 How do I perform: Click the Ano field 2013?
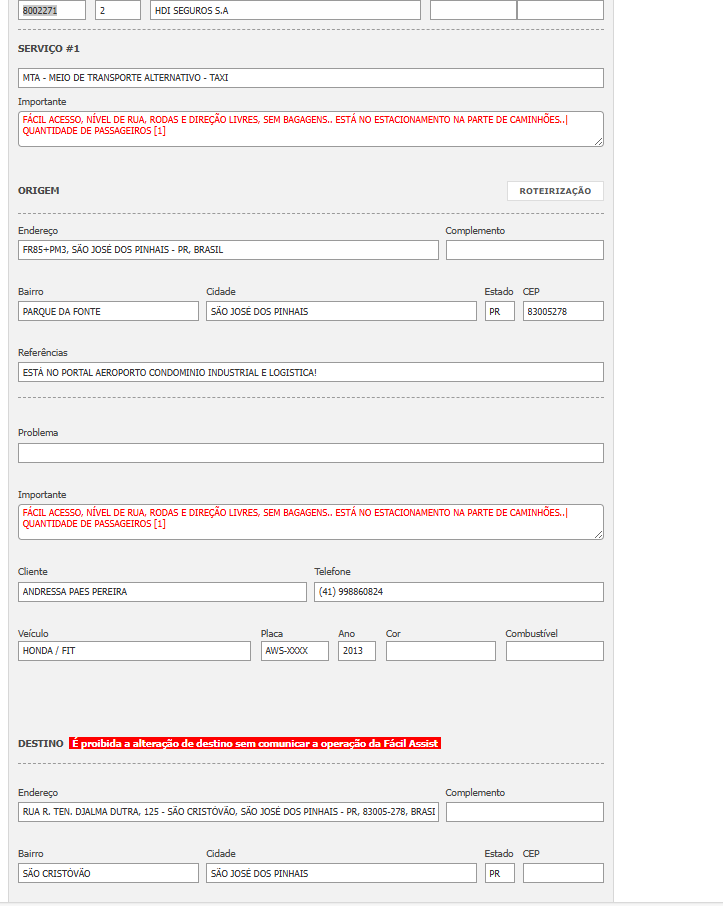click(357, 651)
